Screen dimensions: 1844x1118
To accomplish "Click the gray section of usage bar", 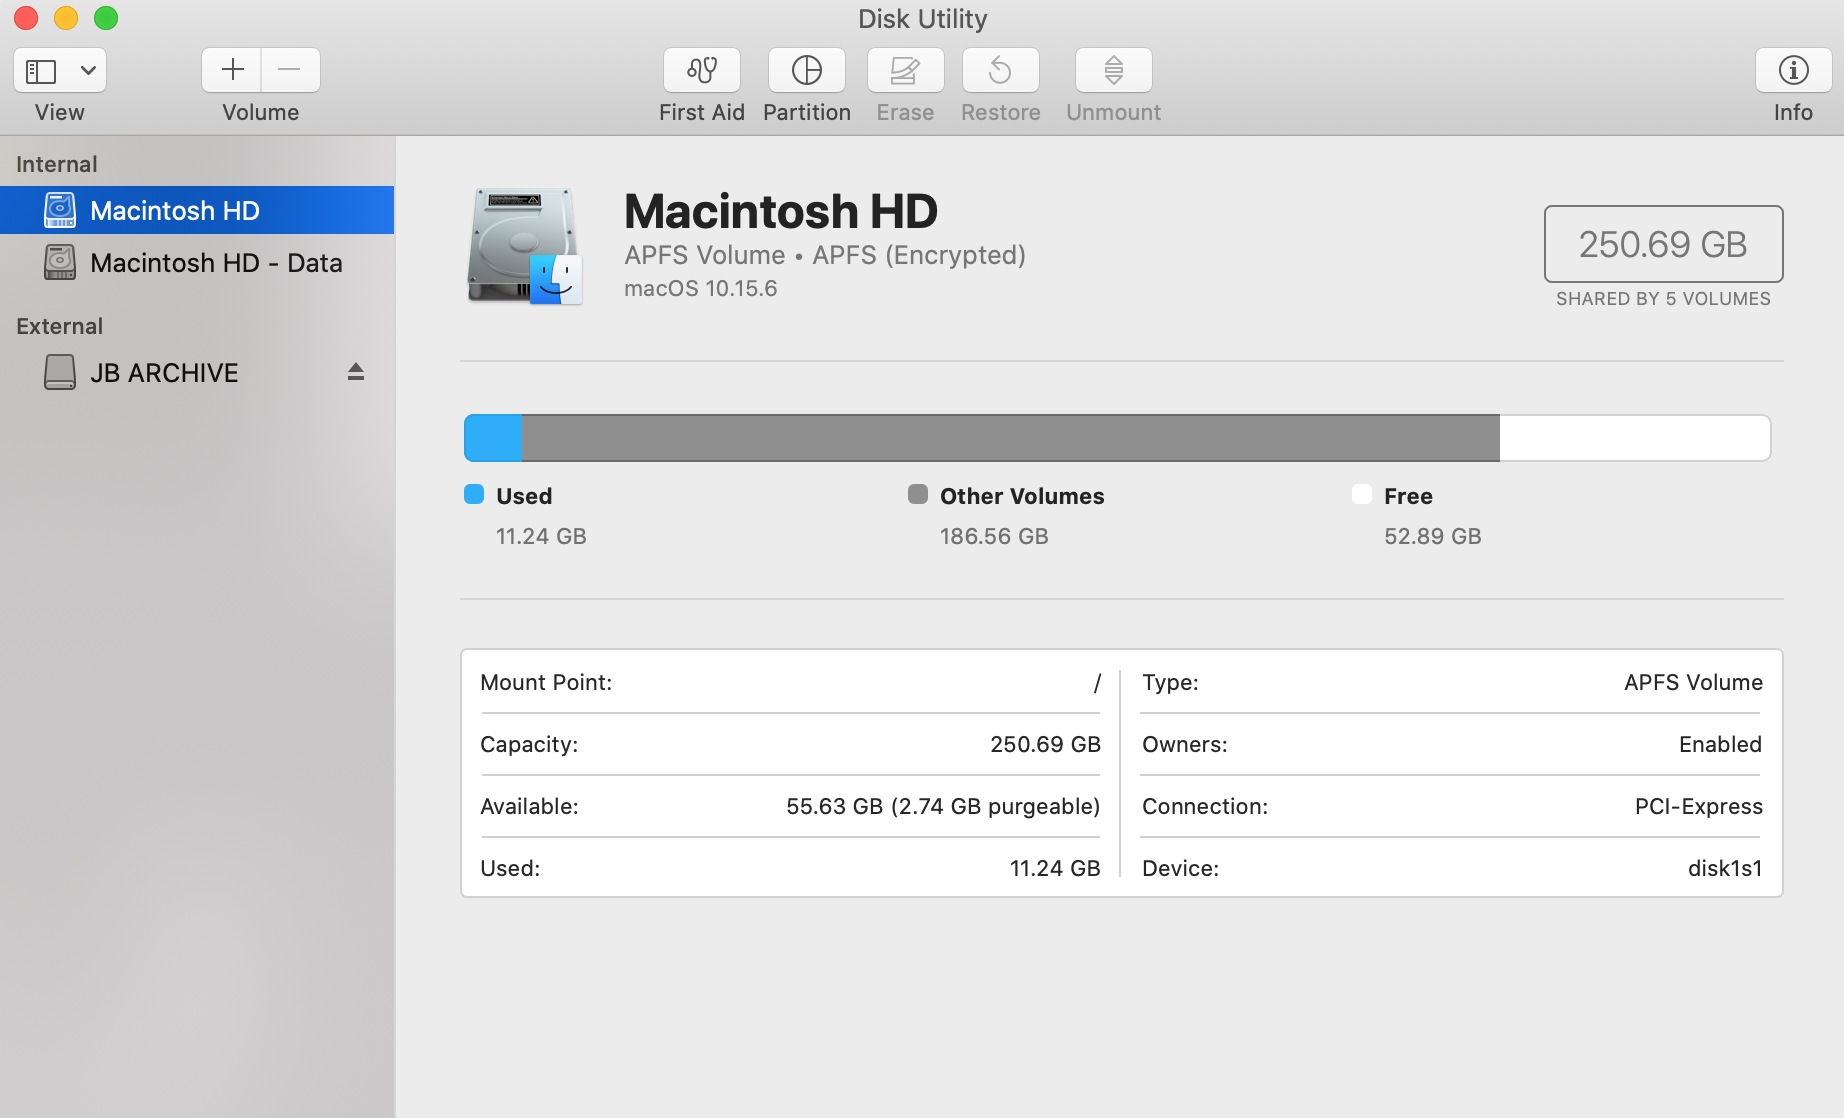I will point(1010,438).
